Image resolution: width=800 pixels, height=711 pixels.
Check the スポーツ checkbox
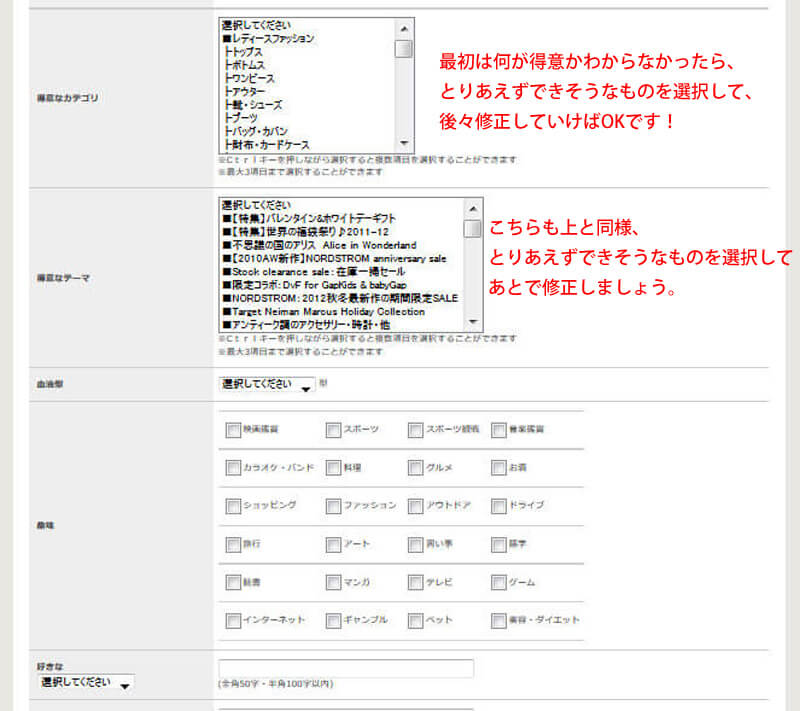point(333,430)
